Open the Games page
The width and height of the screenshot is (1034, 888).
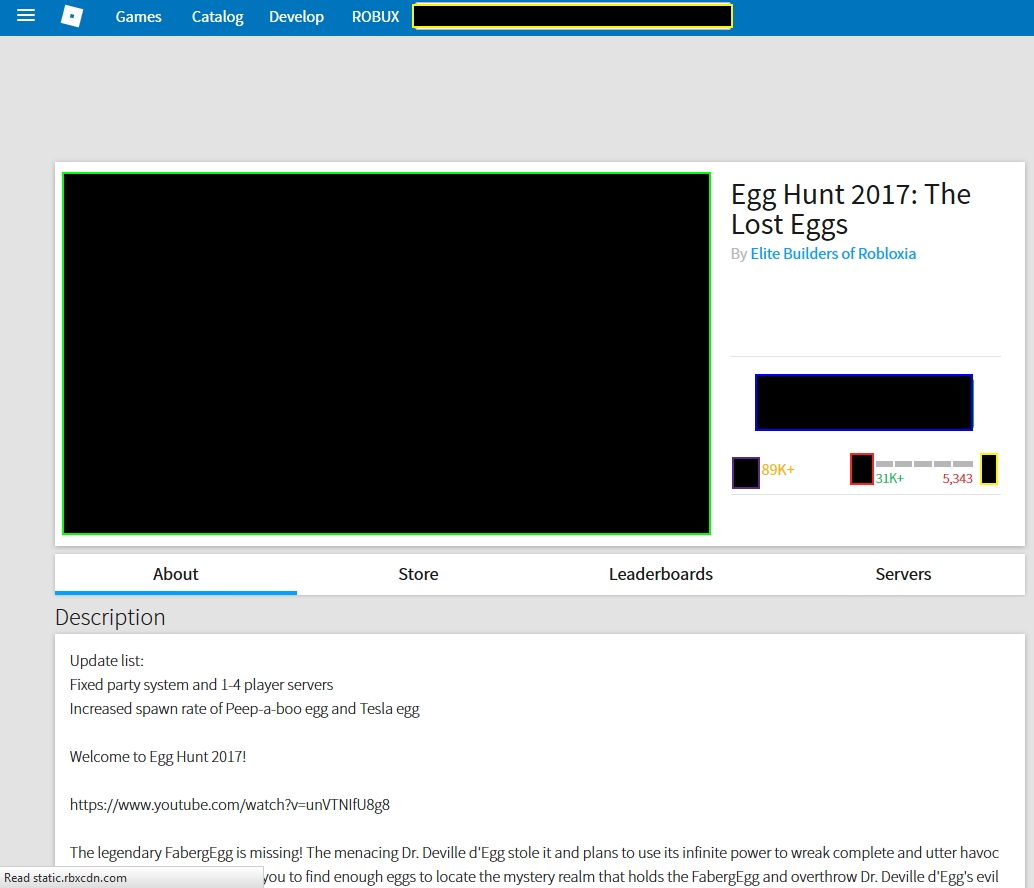click(138, 16)
